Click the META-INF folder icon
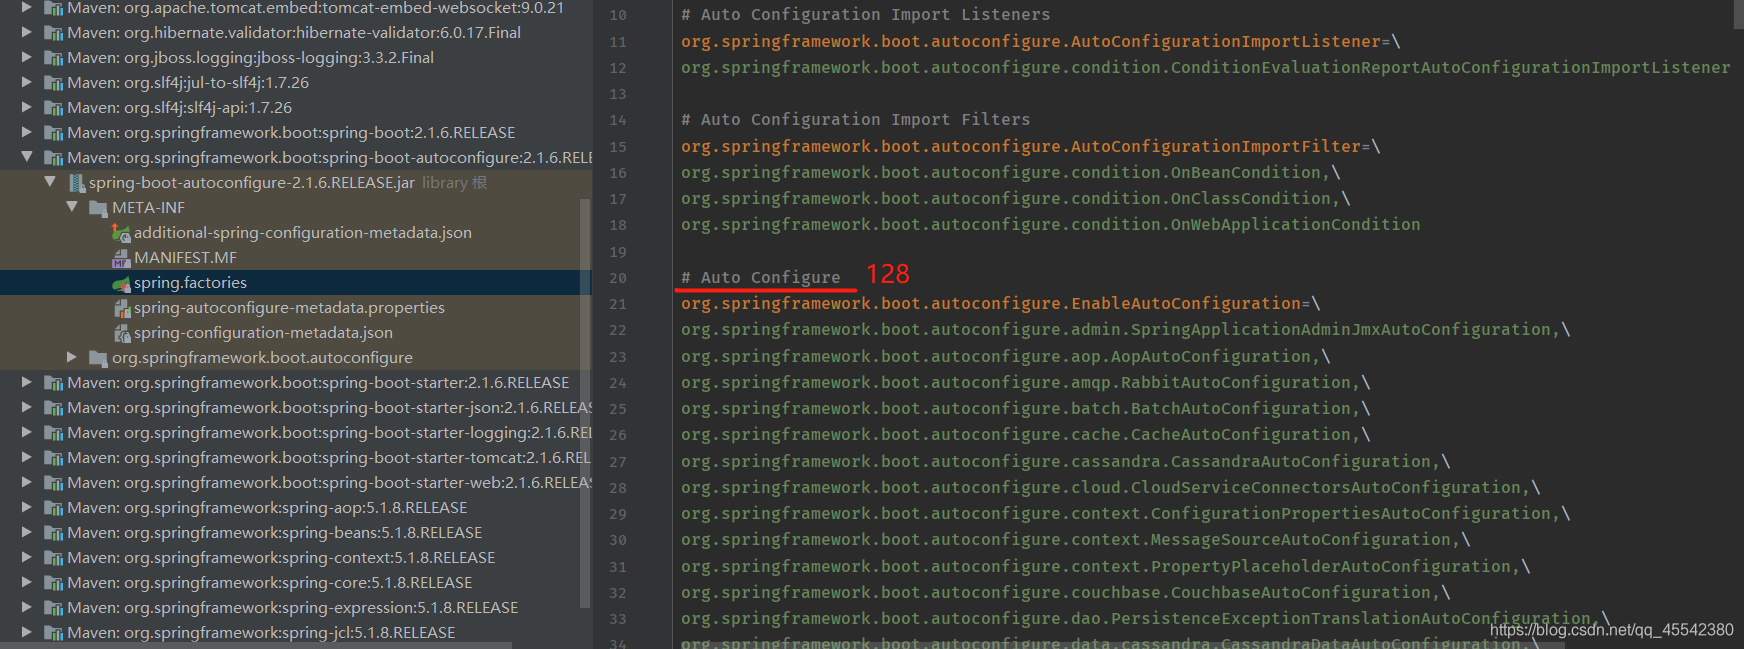 (x=98, y=208)
